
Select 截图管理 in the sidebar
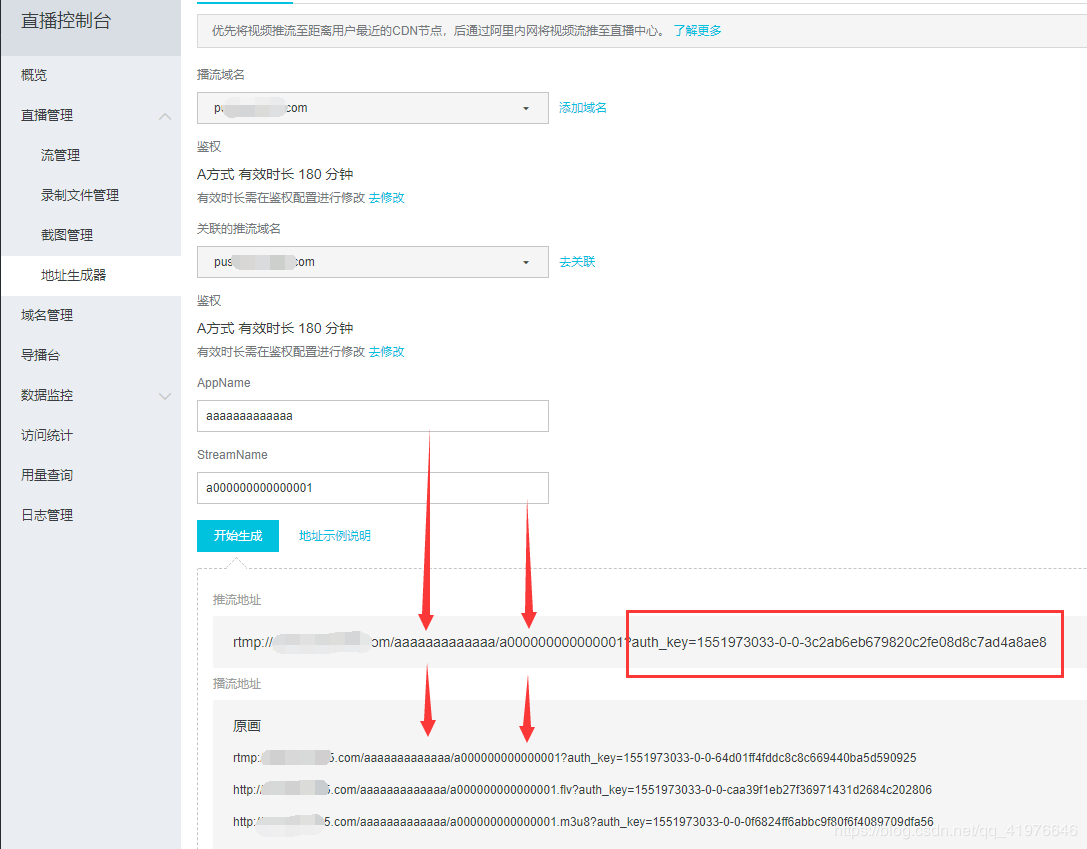click(x=67, y=235)
